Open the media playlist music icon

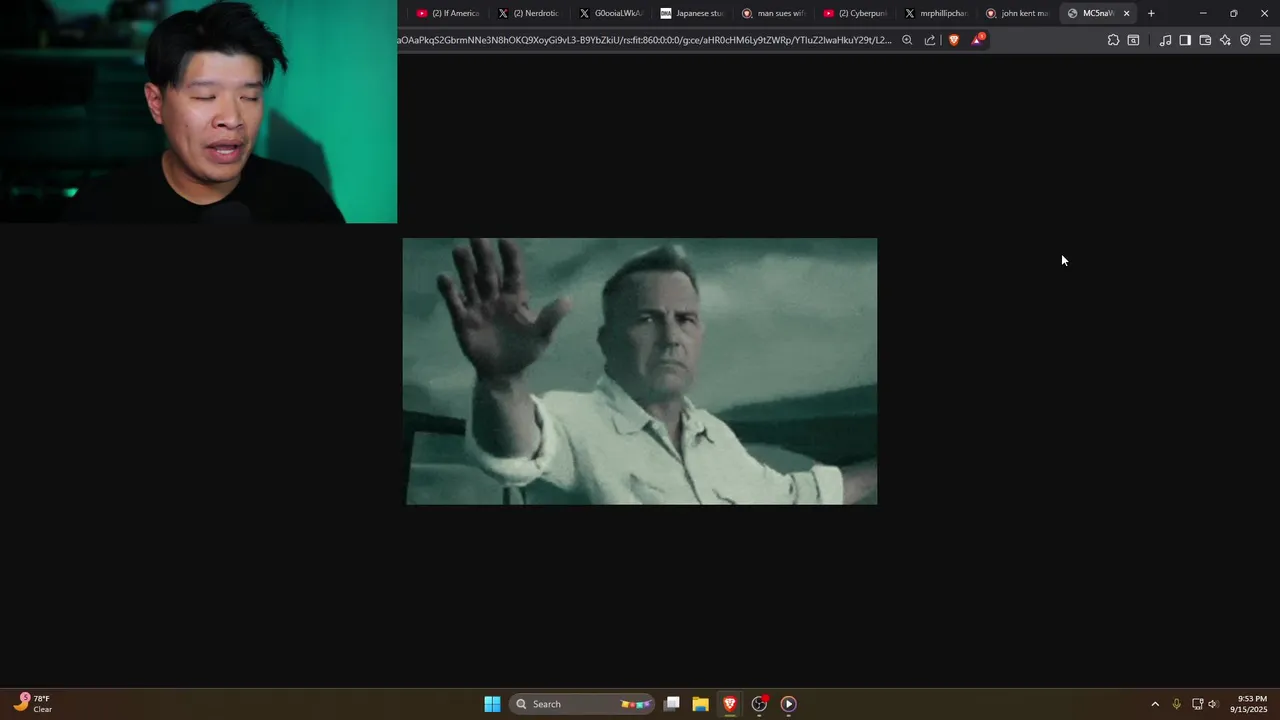(x=1165, y=40)
